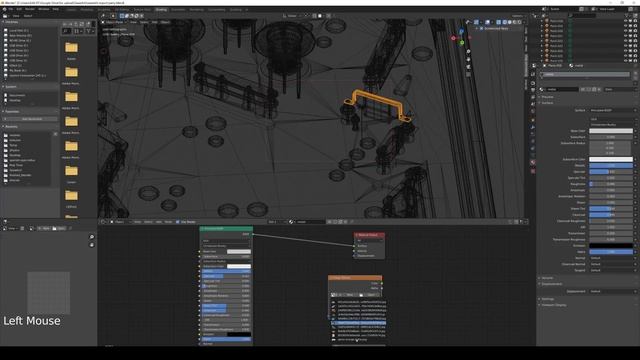The image size is (640, 360).
Task: Open the Window menu
Action: point(44,9)
